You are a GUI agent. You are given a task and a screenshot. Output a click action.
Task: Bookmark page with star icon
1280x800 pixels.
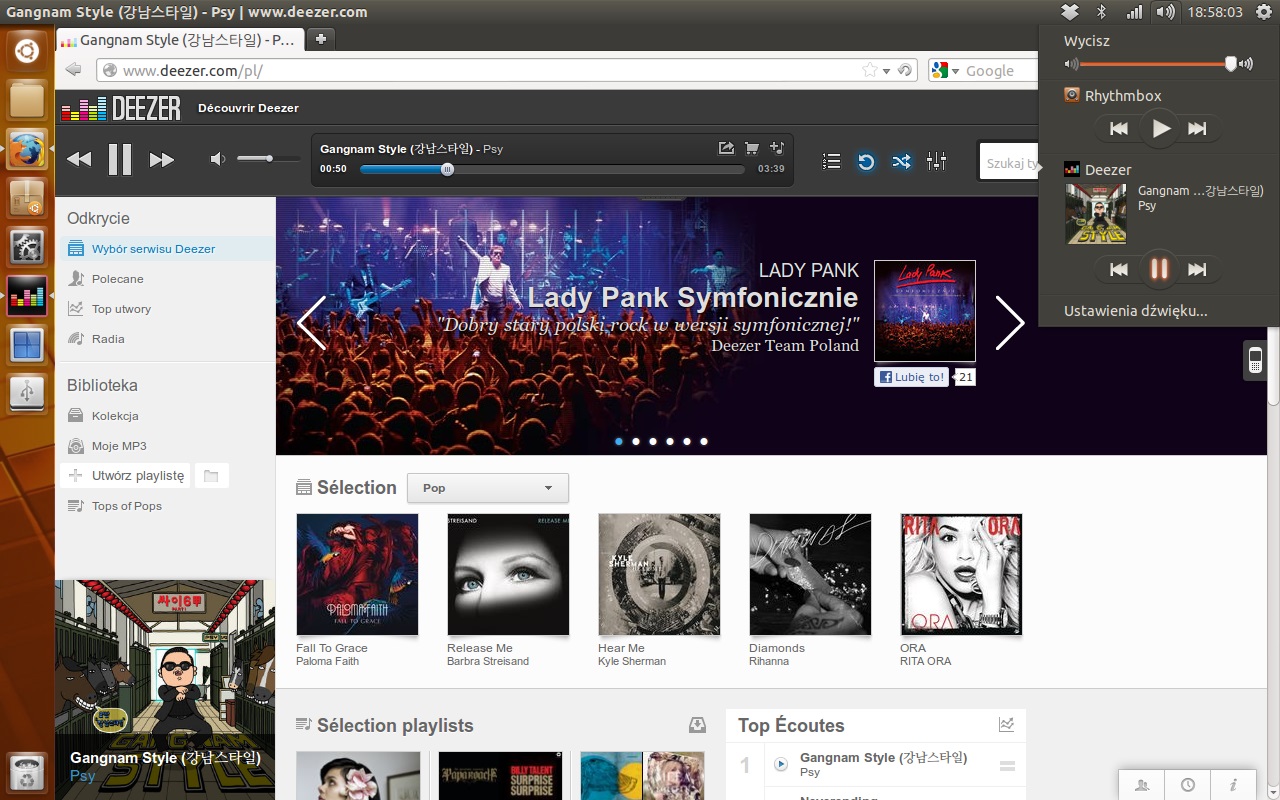(870, 71)
